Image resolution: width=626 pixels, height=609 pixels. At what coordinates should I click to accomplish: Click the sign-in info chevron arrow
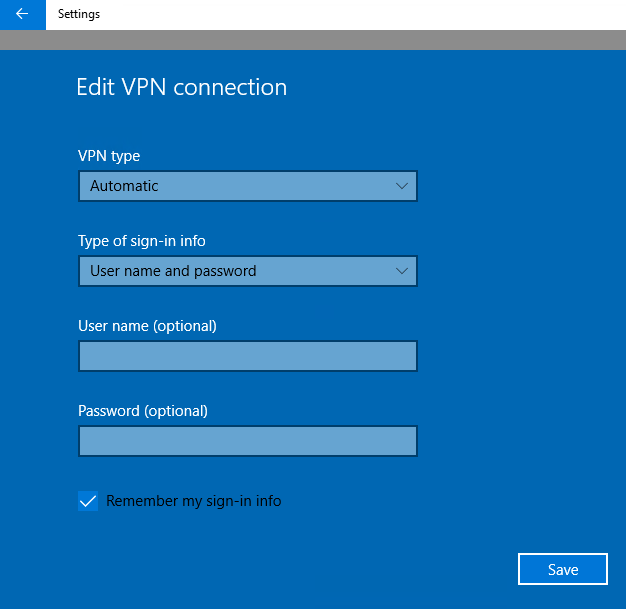point(401,271)
